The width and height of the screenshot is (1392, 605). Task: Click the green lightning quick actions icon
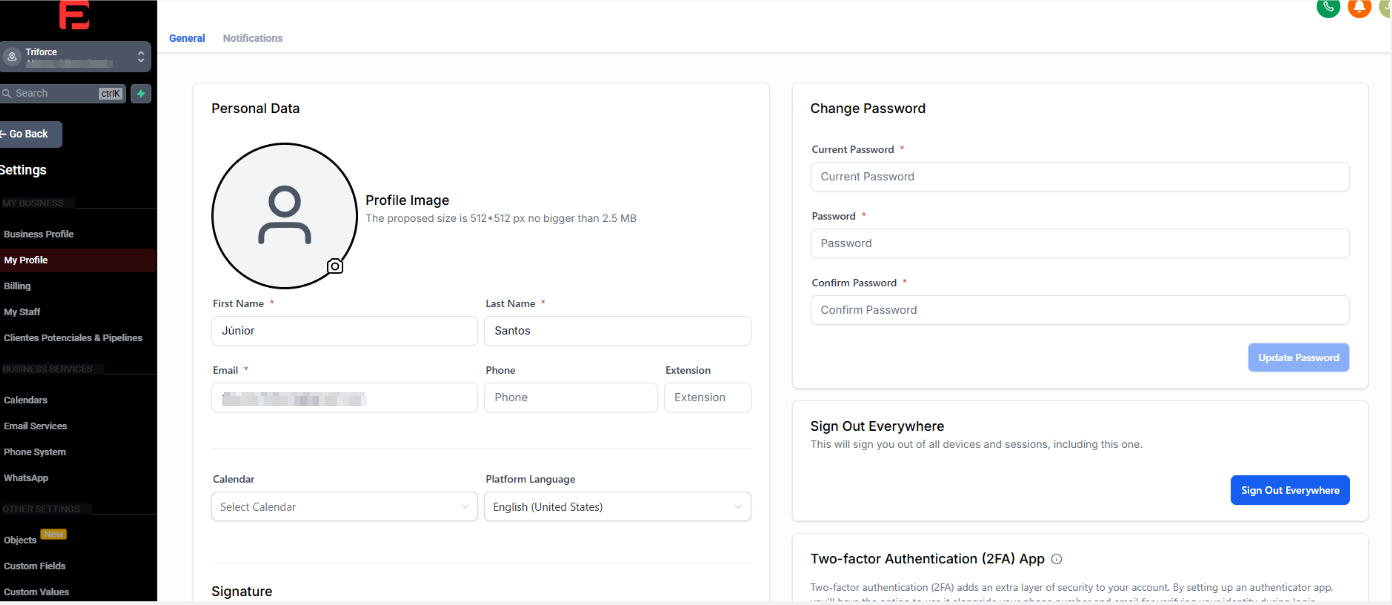click(x=141, y=93)
